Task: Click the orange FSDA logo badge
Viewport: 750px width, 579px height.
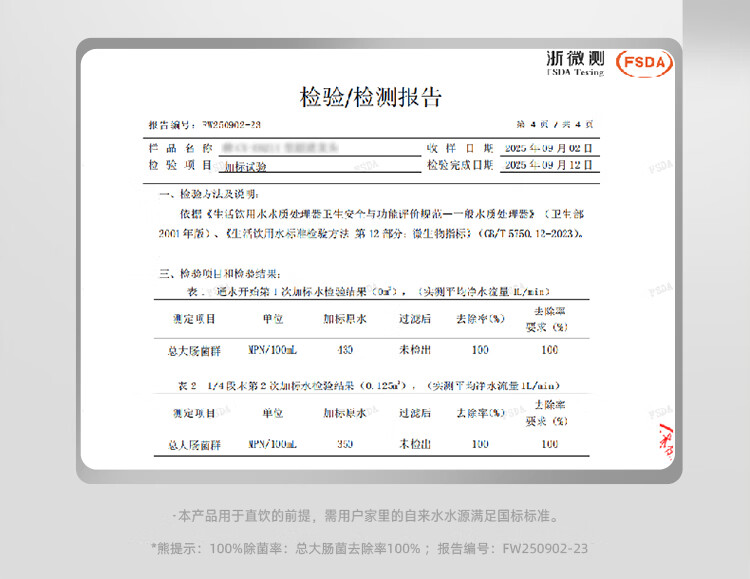Action: pos(646,62)
